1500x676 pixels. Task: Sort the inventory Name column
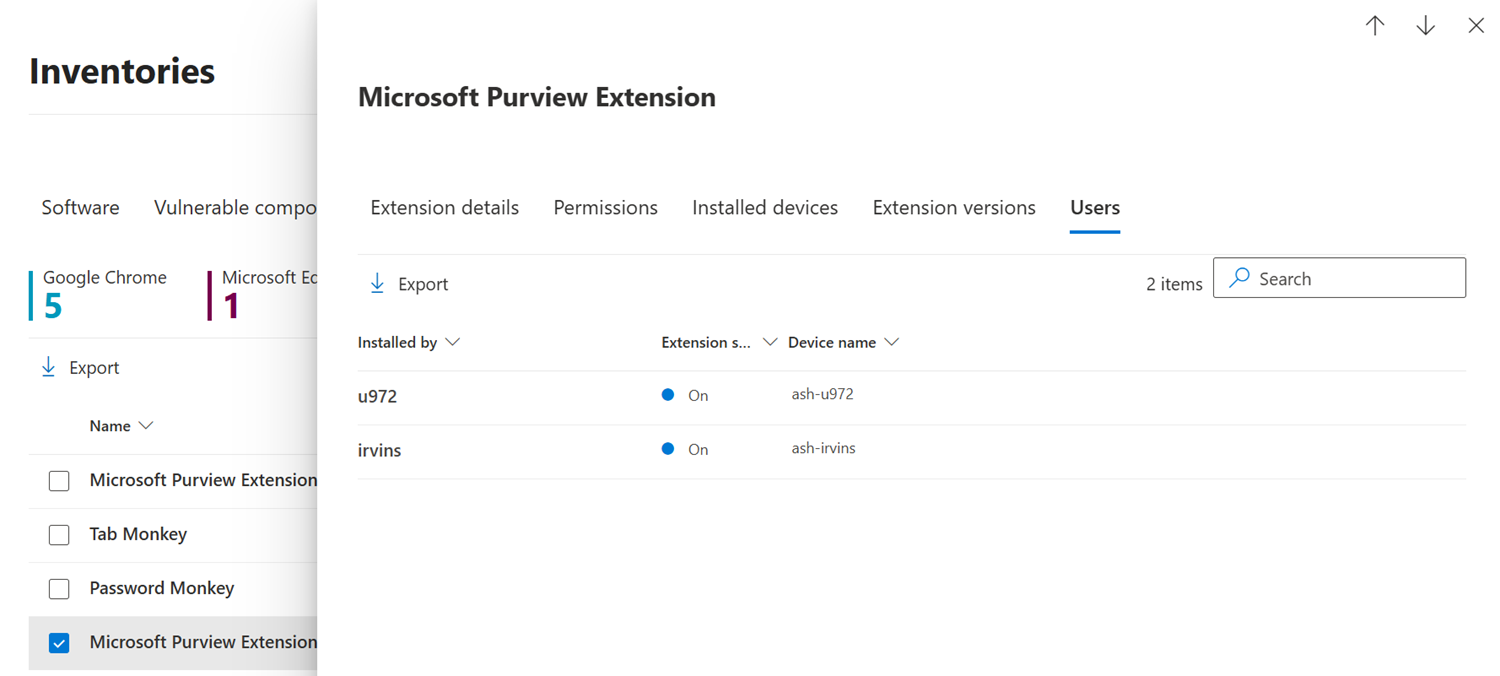[146, 426]
